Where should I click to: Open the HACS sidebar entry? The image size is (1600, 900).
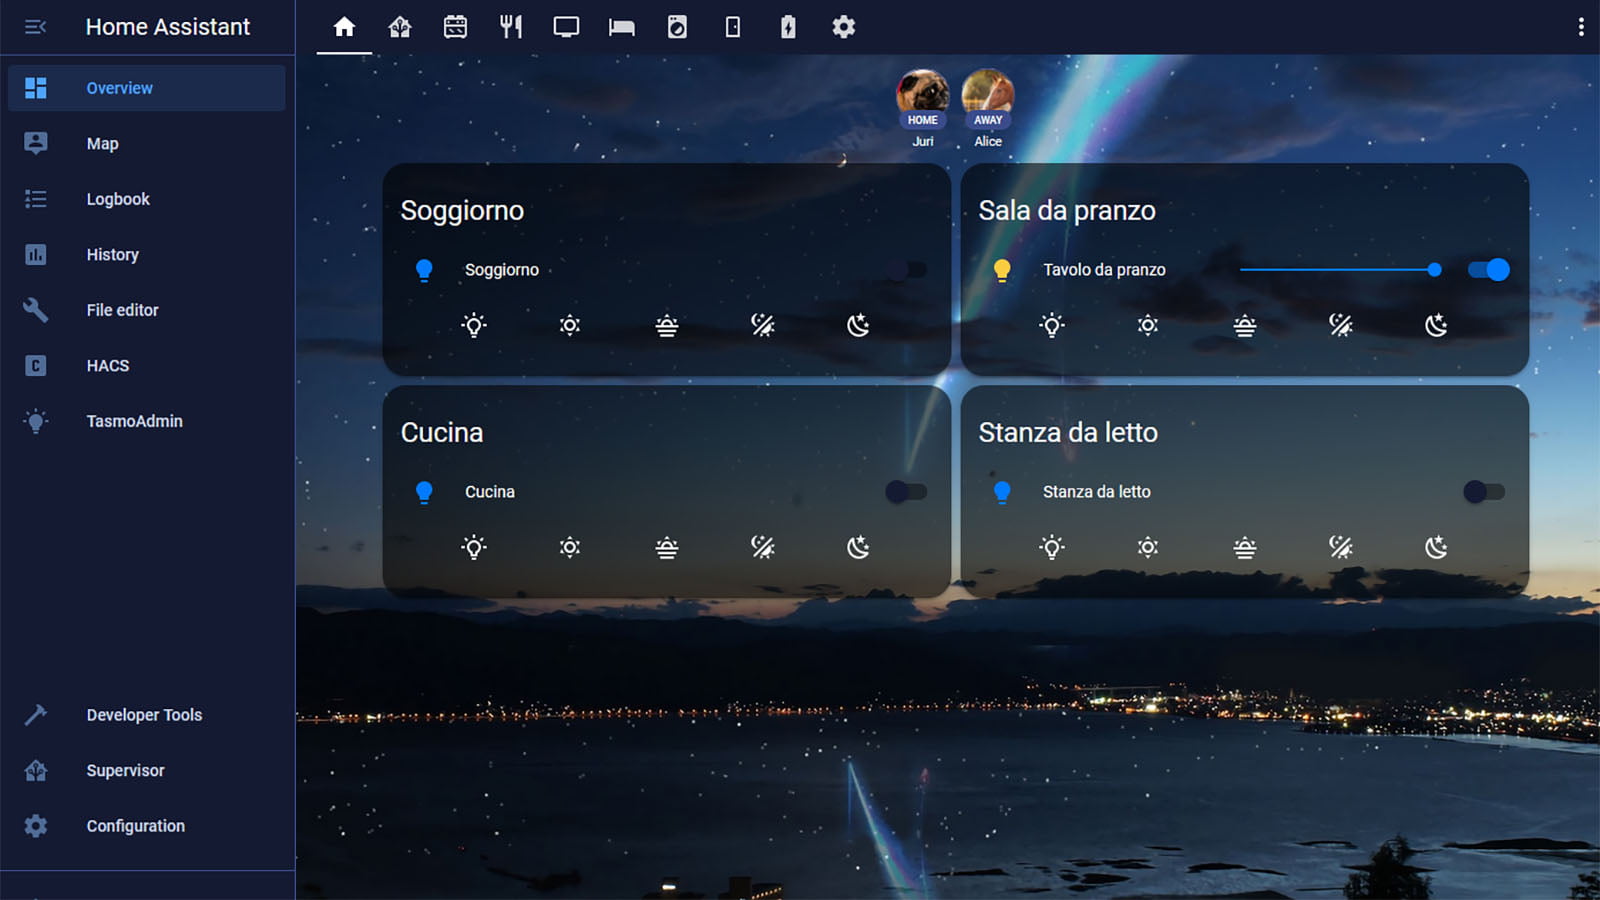[107, 365]
